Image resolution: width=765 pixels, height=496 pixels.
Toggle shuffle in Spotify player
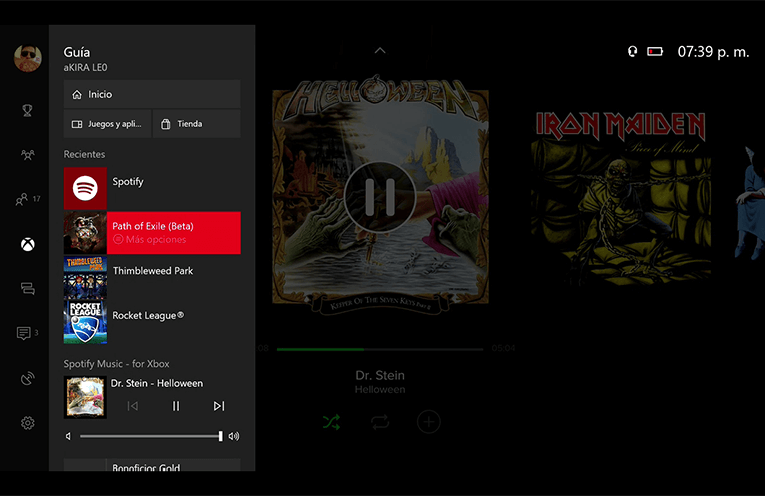click(x=331, y=422)
